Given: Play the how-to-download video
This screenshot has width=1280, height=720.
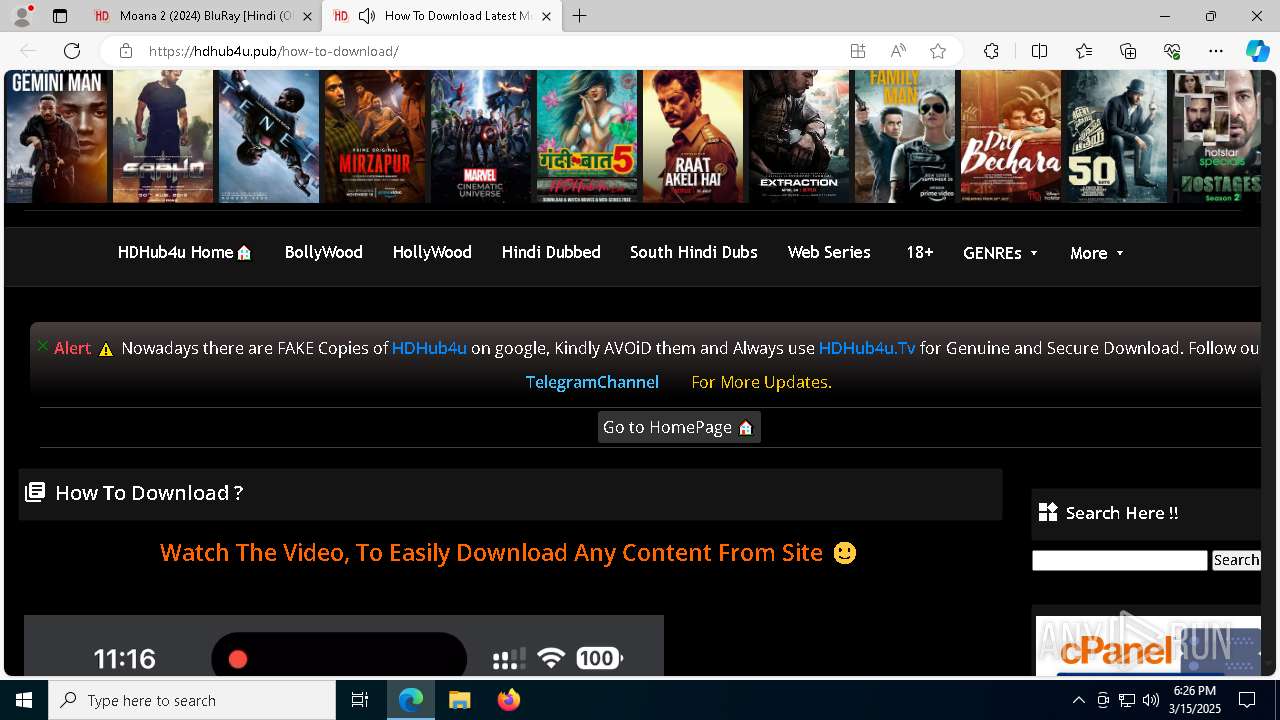Looking at the screenshot, I should [343, 645].
